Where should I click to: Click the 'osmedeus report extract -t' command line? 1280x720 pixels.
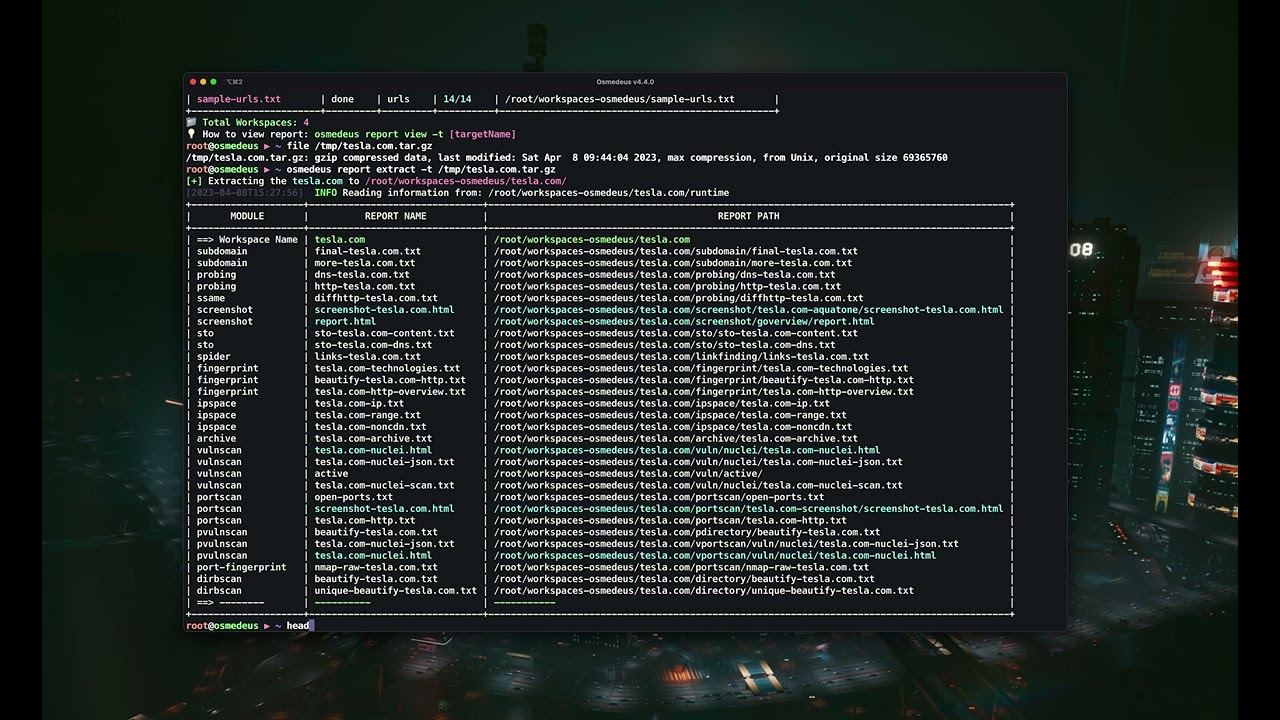(421, 169)
